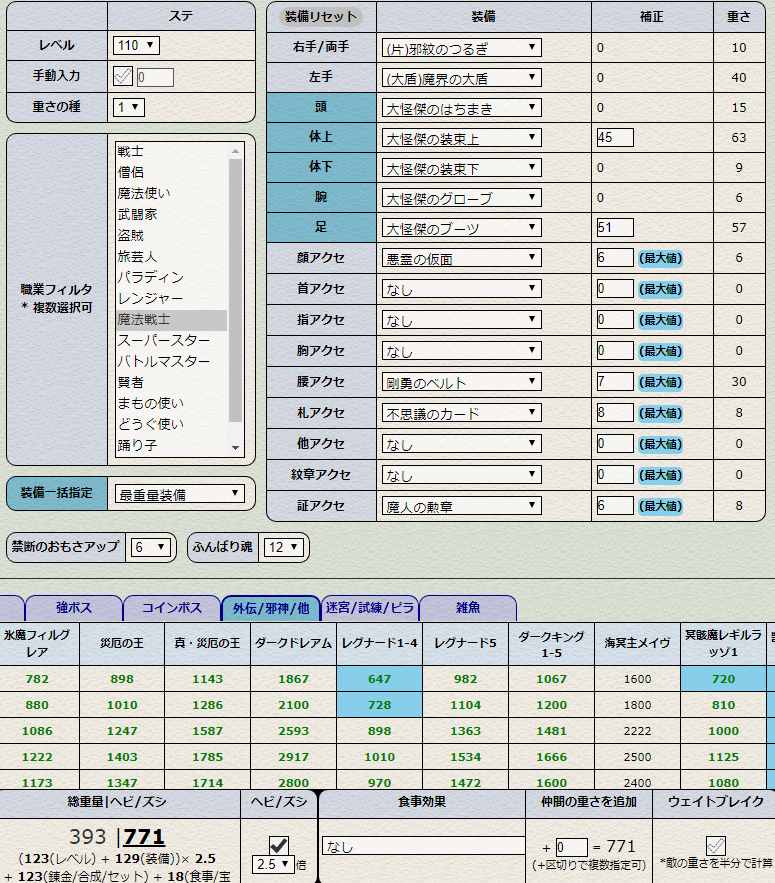Screen dimensions: 775x883
Task: Select 盗賊 in the job filter list
Action: [172, 235]
